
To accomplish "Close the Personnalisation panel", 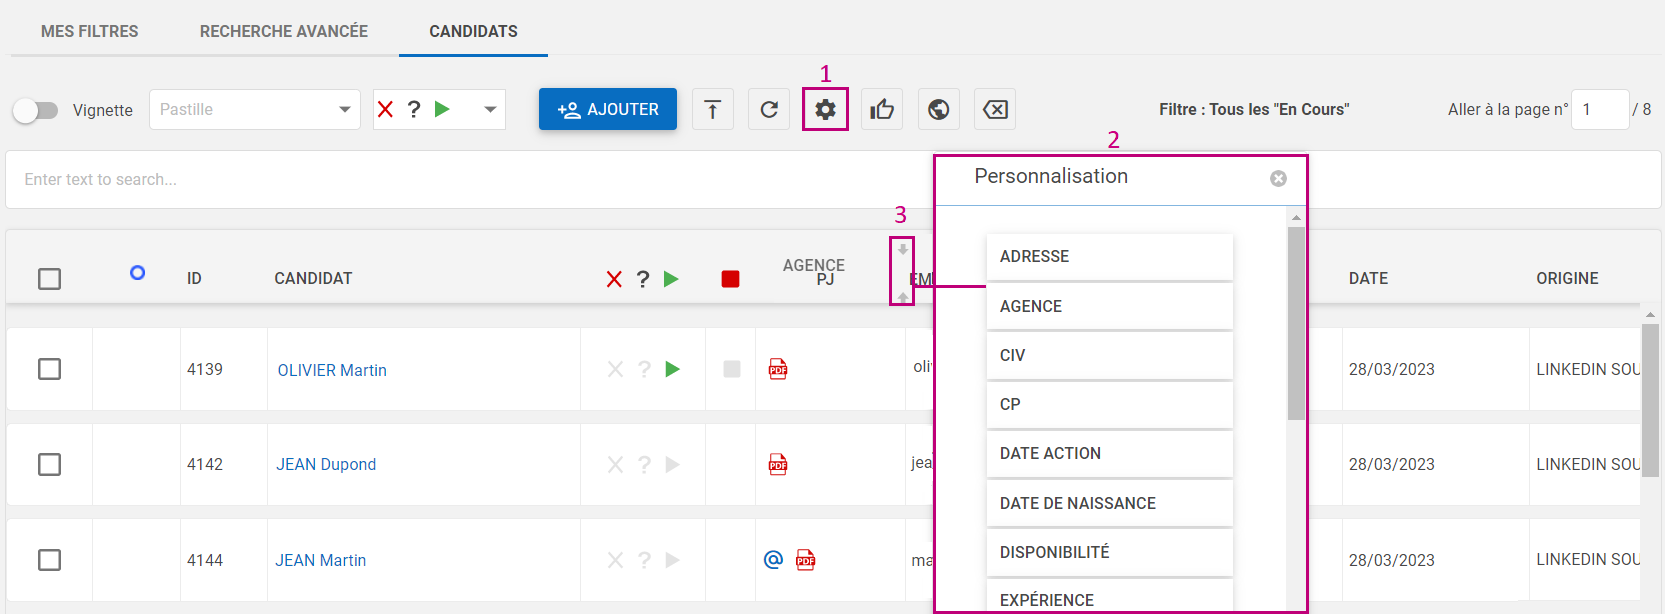I will point(1278,178).
